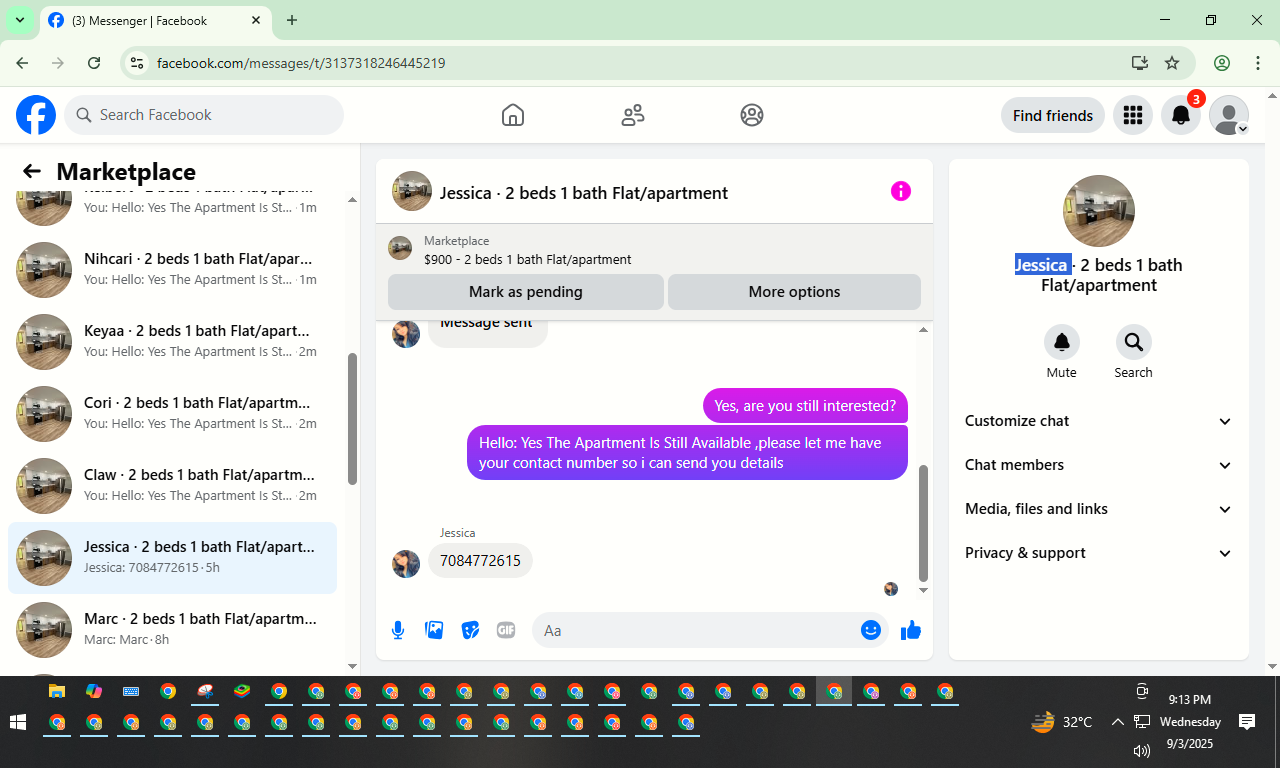This screenshot has height=768, width=1280.
Task: Open the volume icon in system tray
Action: coord(1142,749)
